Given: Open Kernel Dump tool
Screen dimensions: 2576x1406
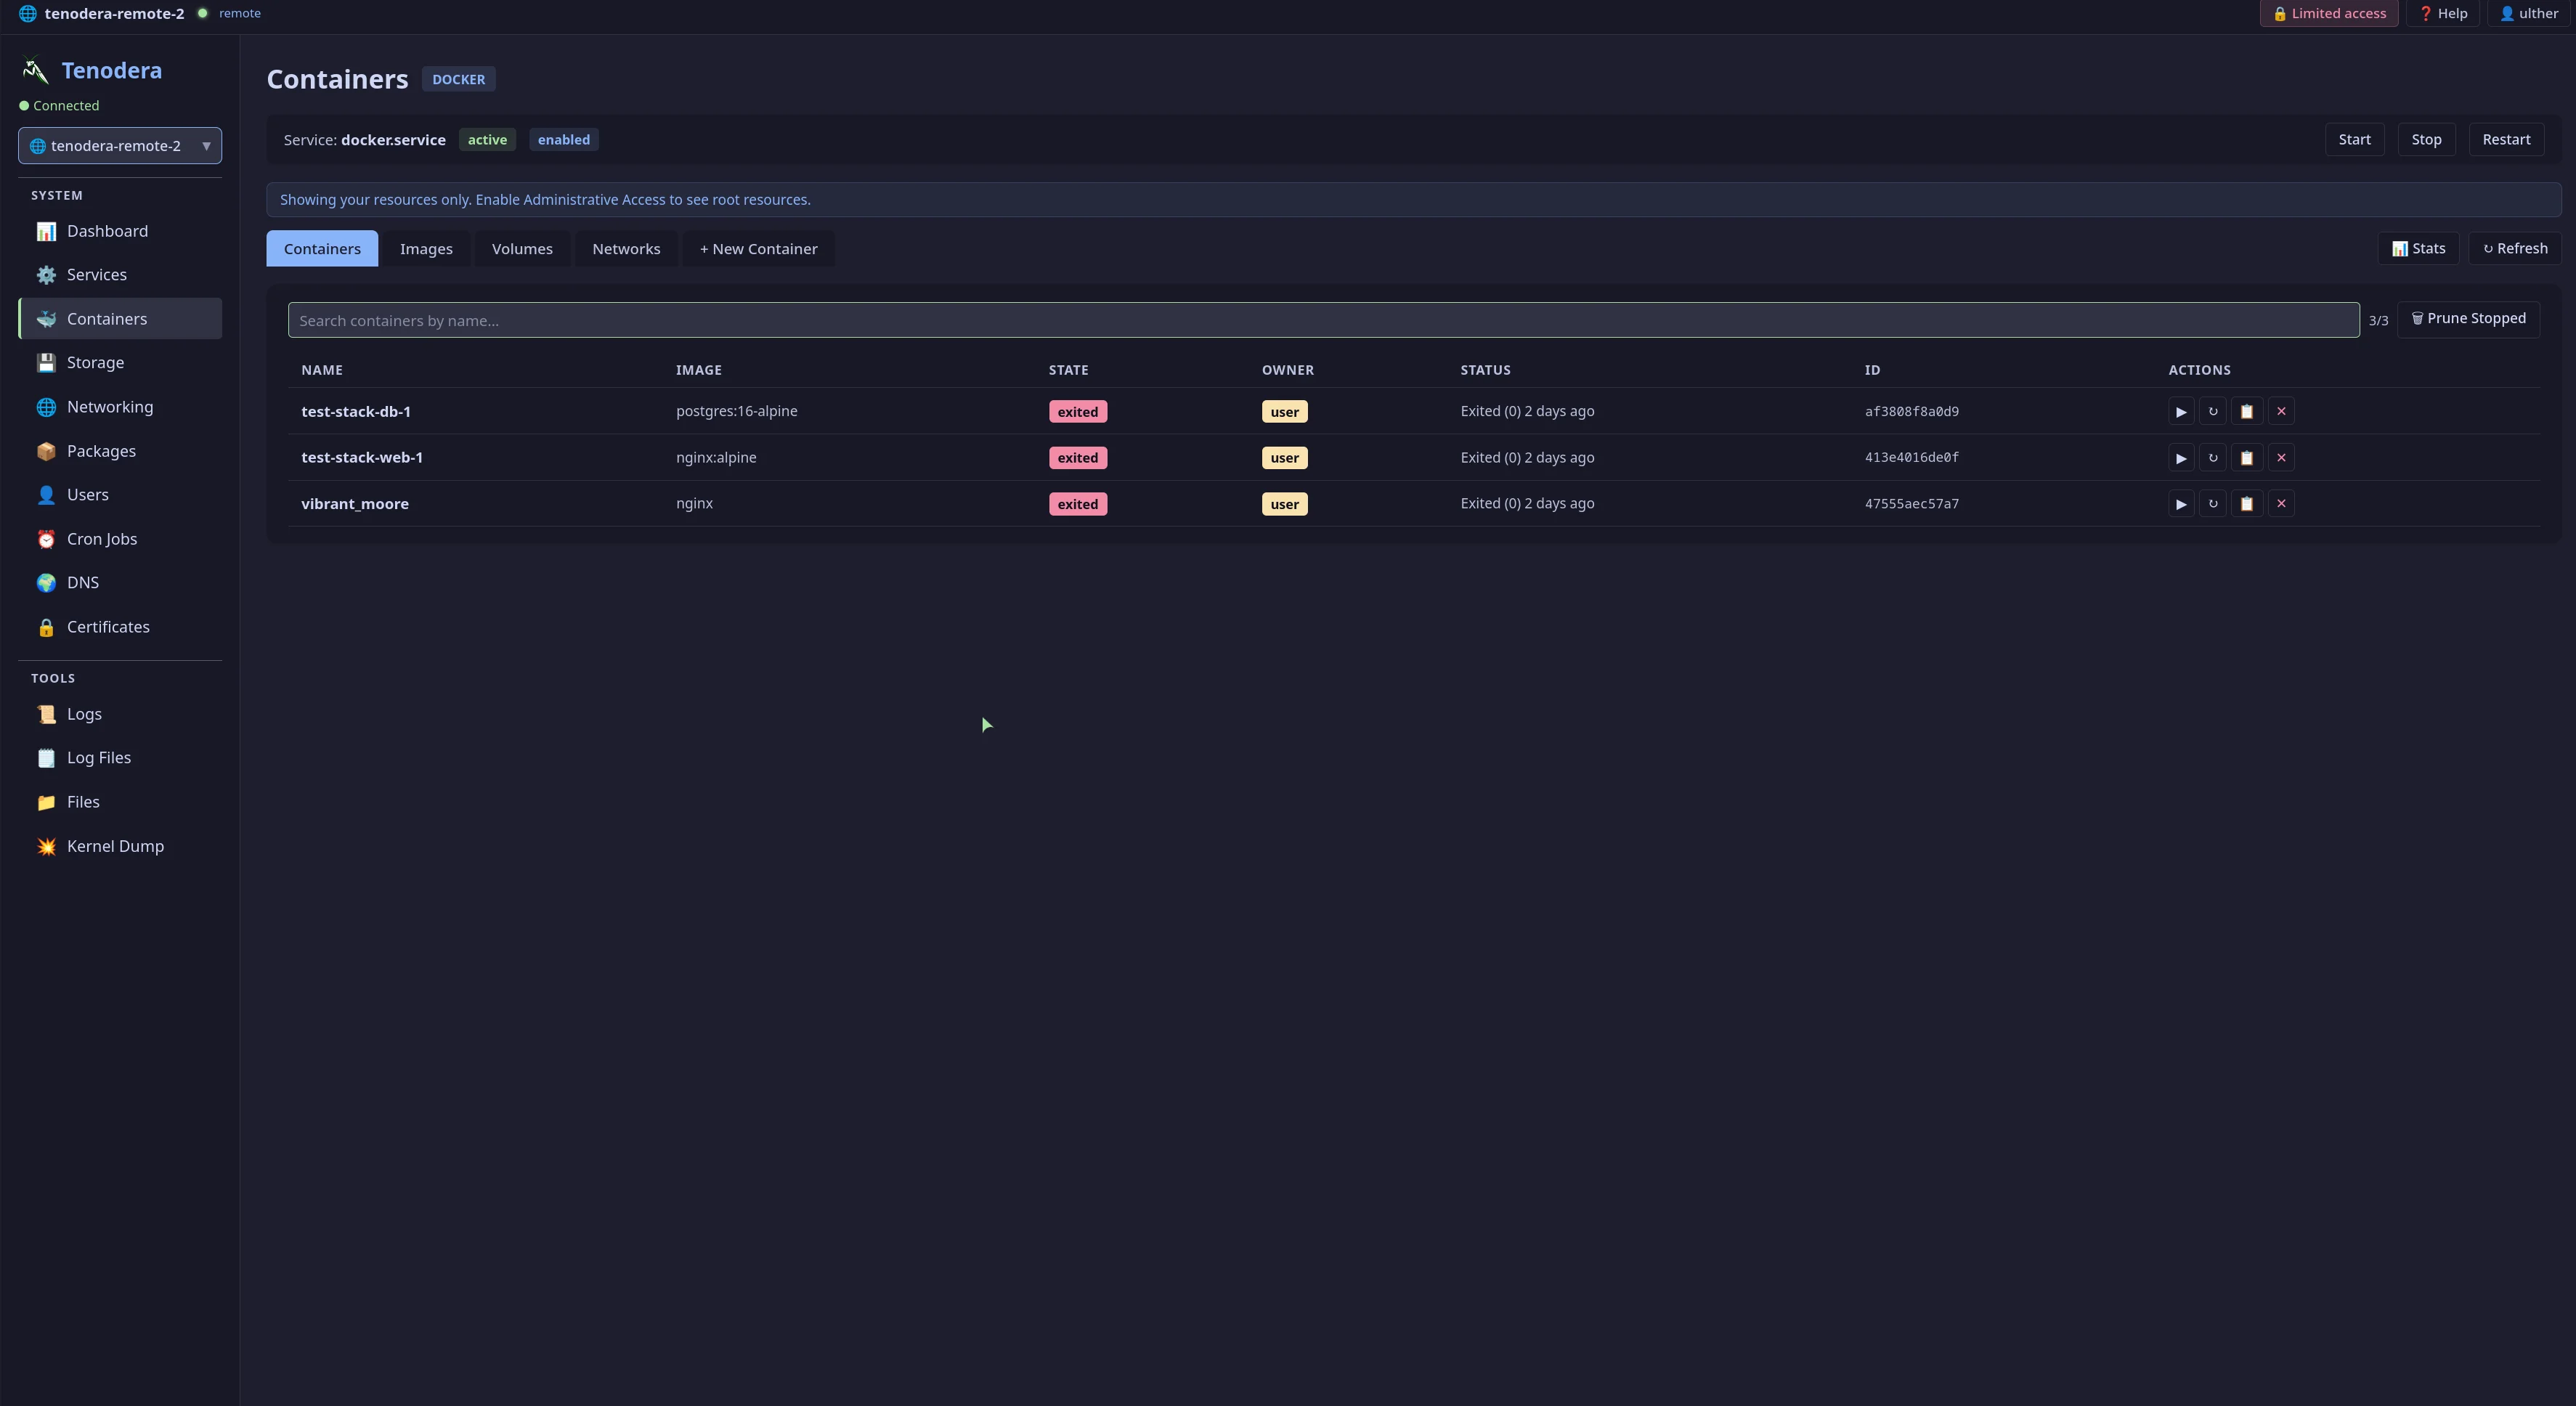Looking at the screenshot, I should click(x=120, y=846).
